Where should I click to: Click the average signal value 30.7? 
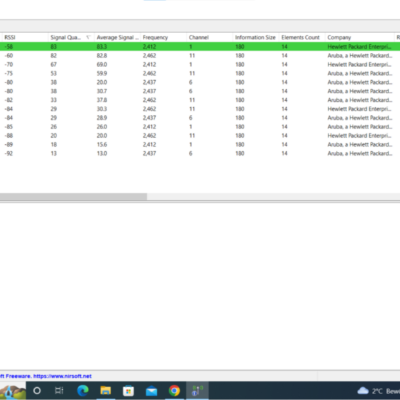click(102, 91)
